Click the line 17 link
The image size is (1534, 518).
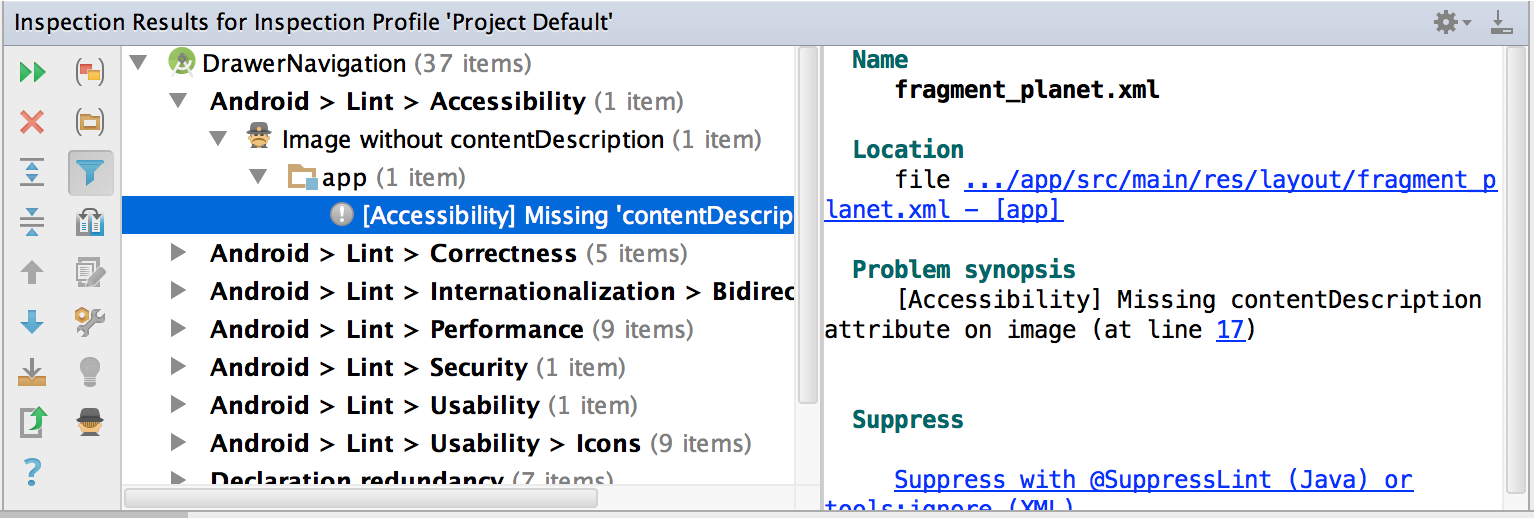[1230, 330]
